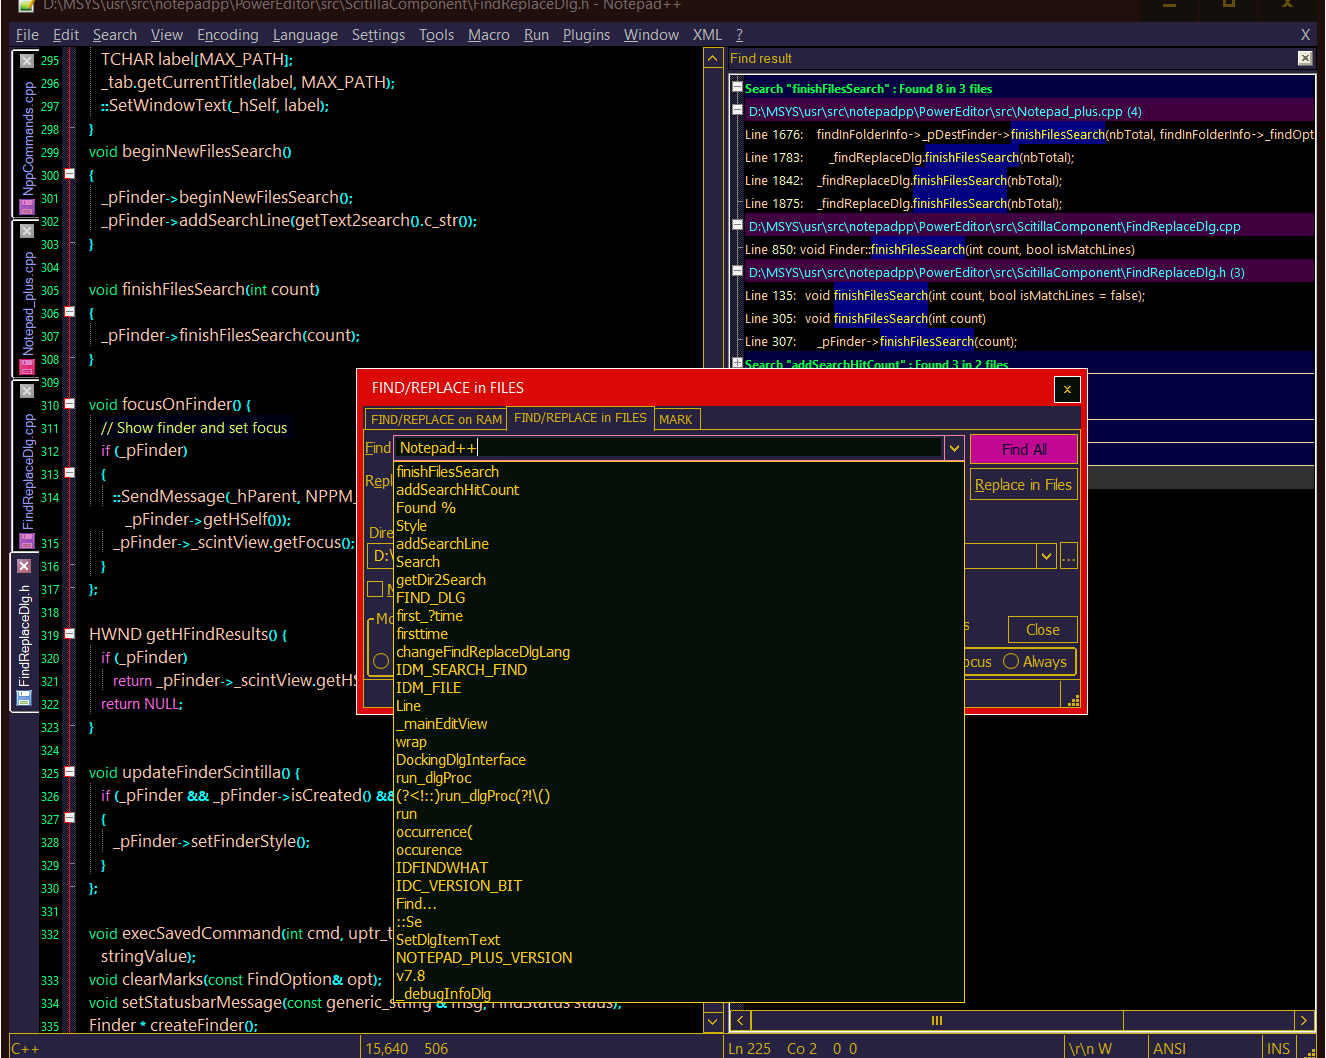Click the ANSI encoding indicator in the status bar
Image resolution: width=1326 pixels, height=1058 pixels.
1170,1047
